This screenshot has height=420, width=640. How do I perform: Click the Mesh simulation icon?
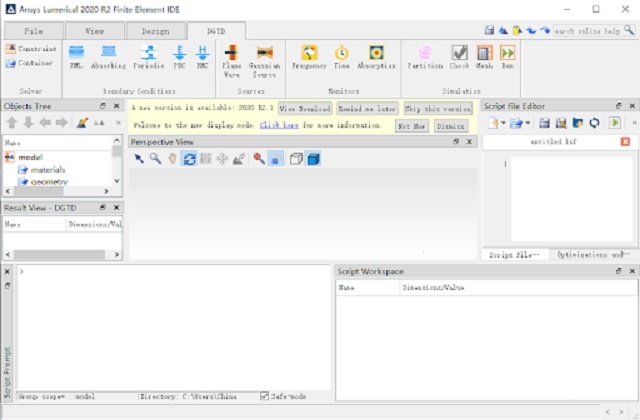pyautogui.click(x=484, y=56)
